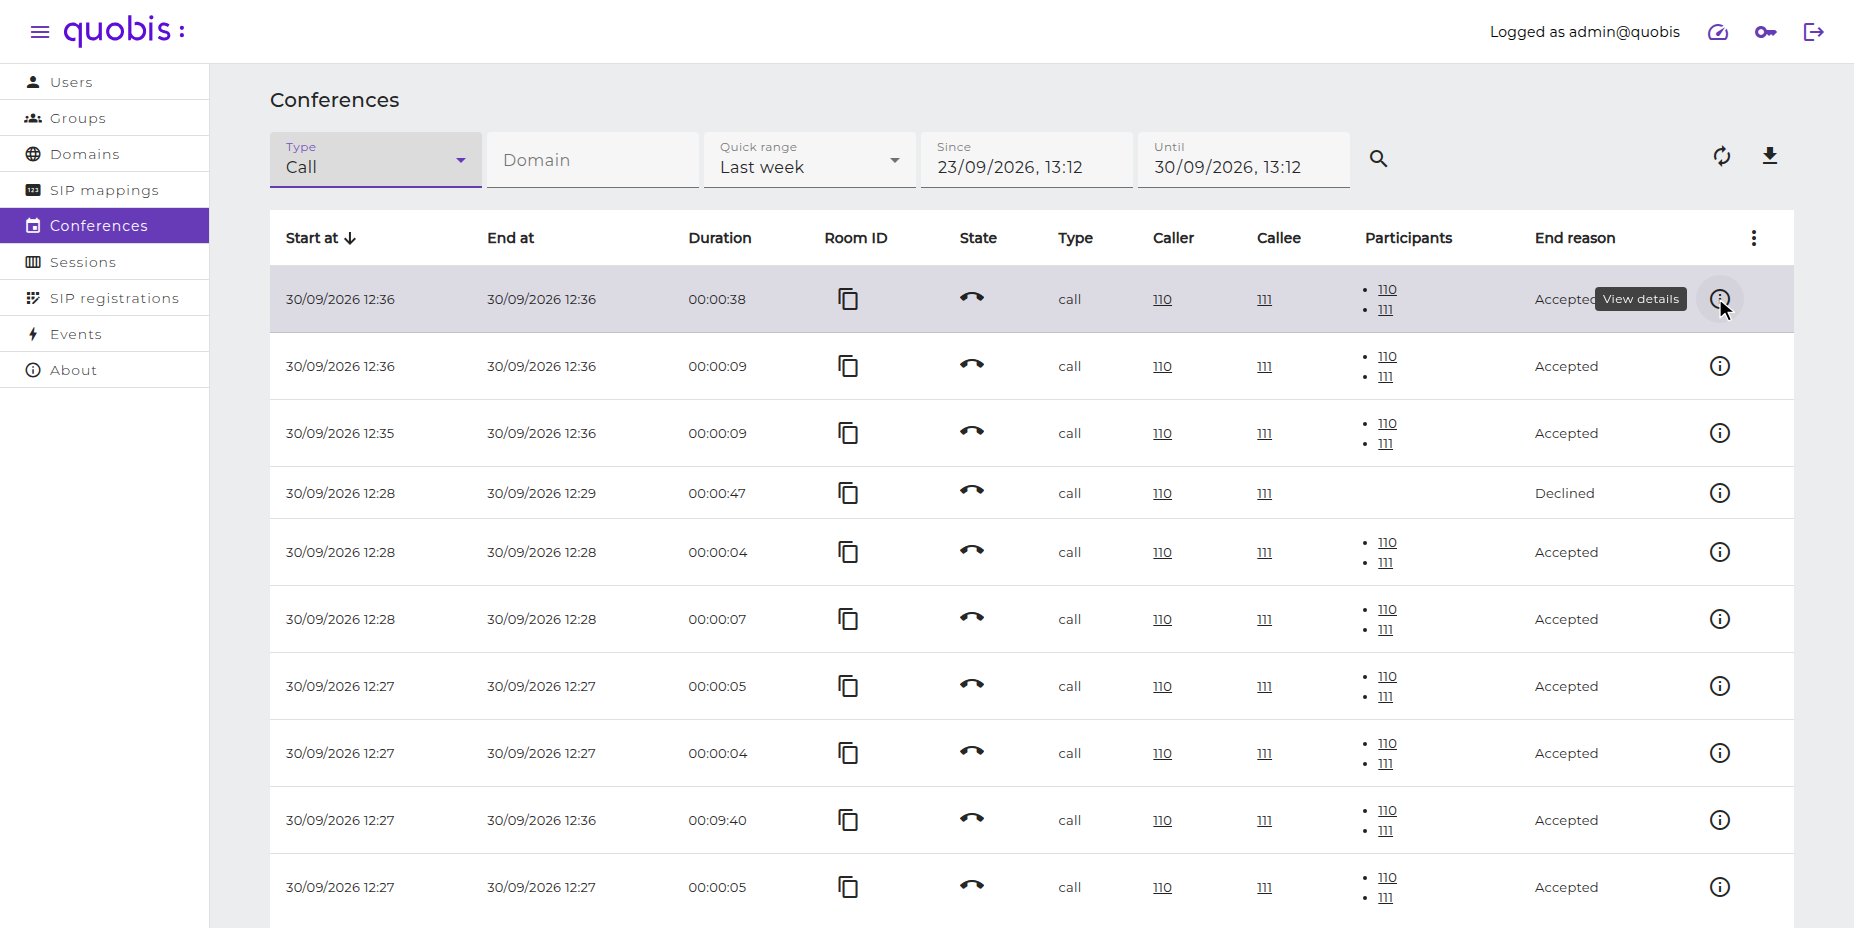The height and width of the screenshot is (928, 1854).
Task: Open the About page
Action: (105, 370)
